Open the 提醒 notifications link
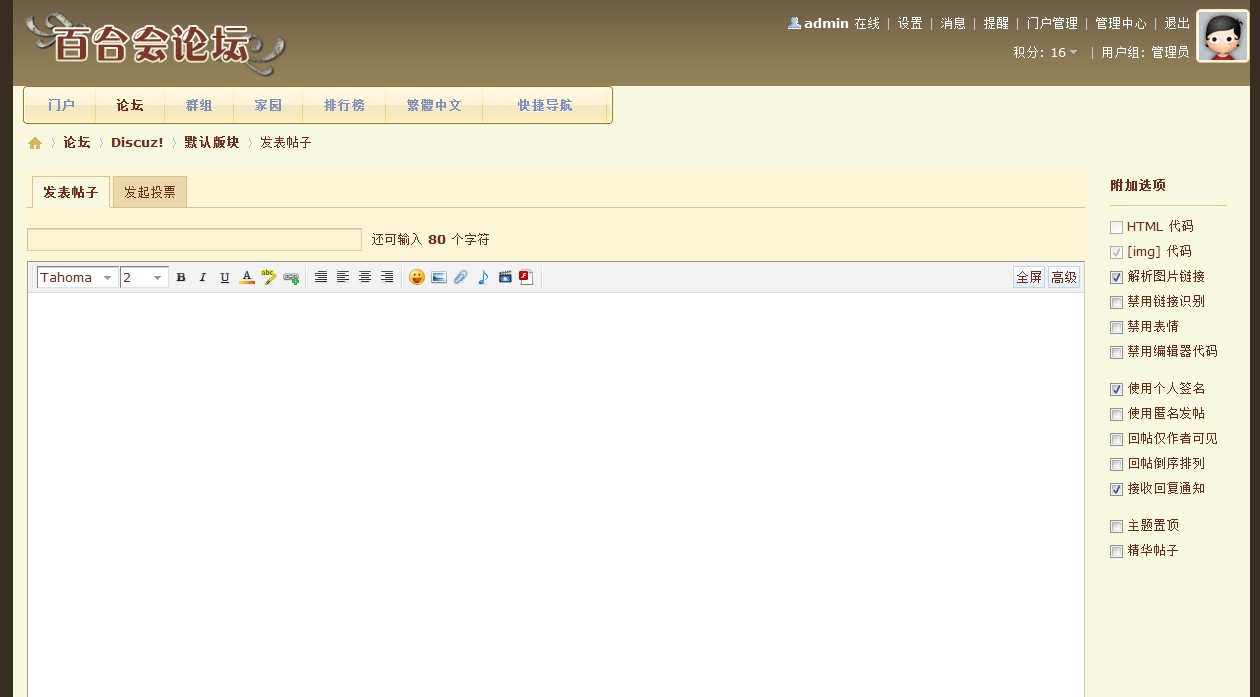This screenshot has height=697, width=1260. (x=996, y=23)
